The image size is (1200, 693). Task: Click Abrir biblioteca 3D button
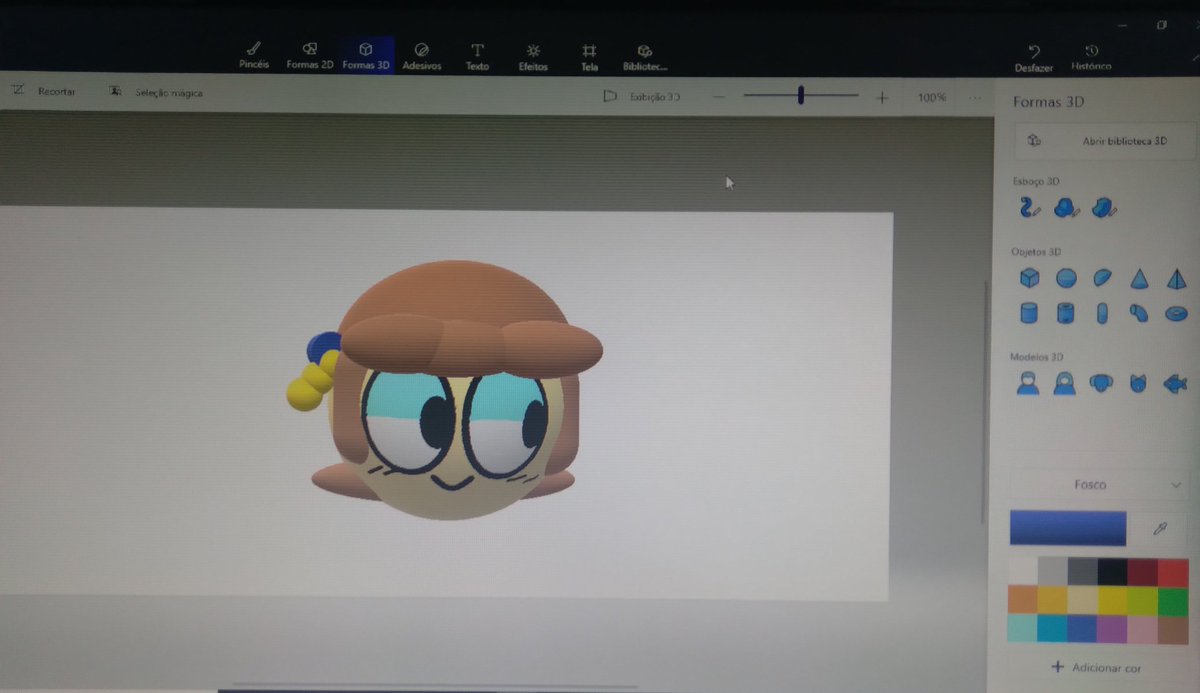pos(1104,141)
